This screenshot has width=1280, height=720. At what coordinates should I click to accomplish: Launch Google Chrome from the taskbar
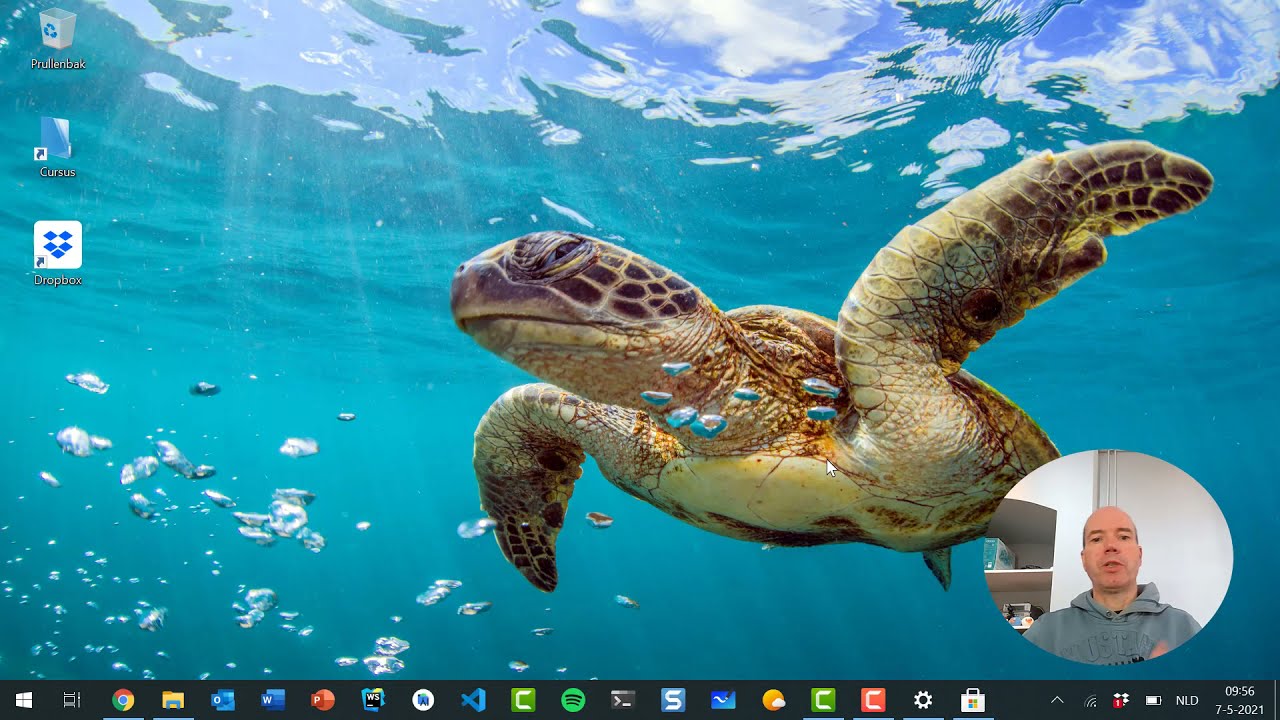point(123,700)
